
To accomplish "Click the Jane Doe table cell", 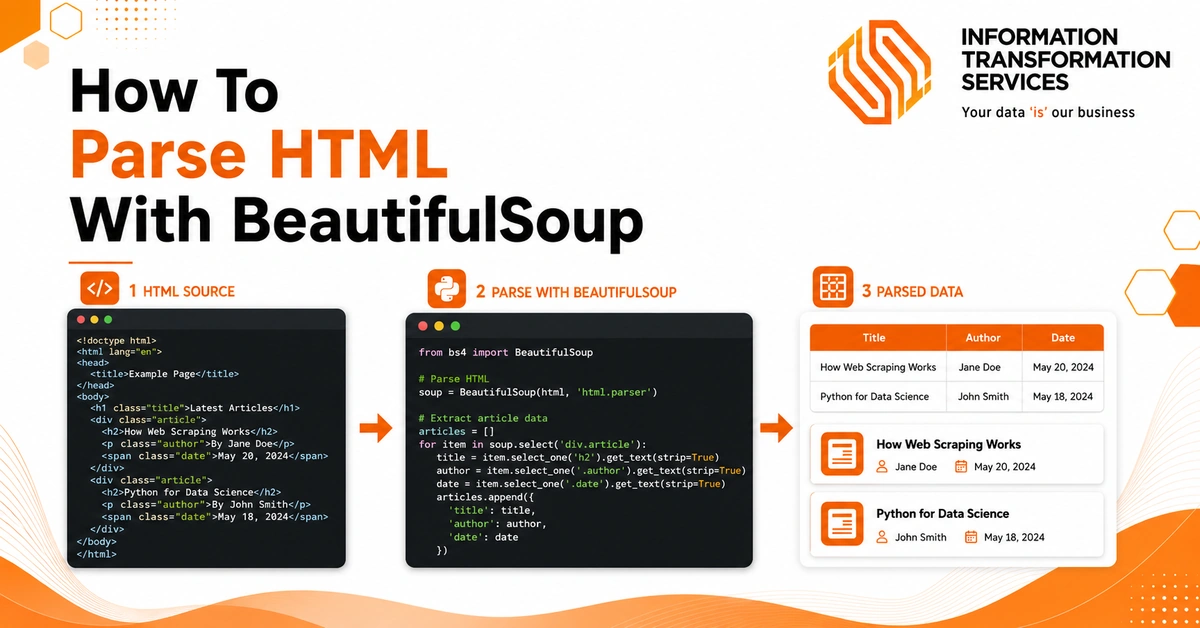I will [x=984, y=367].
